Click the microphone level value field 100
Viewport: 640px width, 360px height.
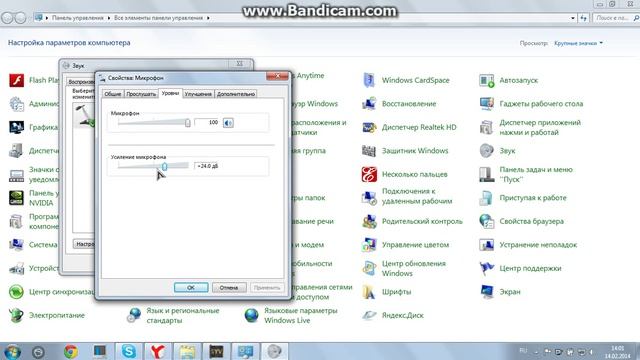click(207, 122)
